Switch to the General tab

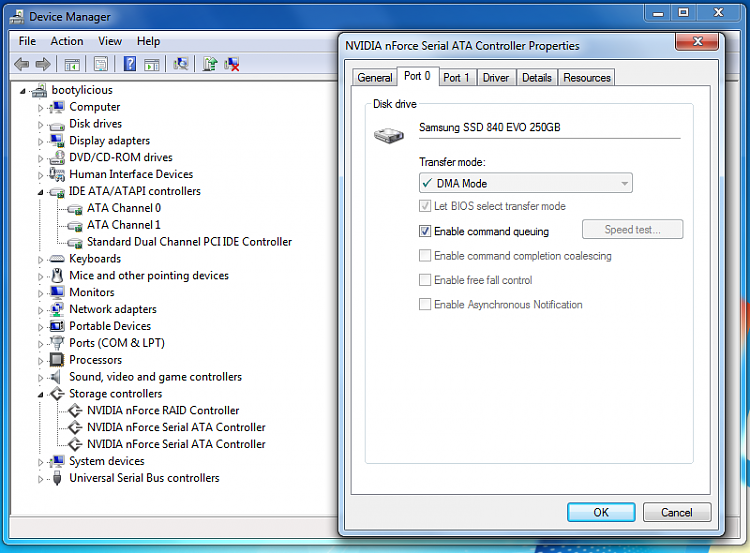click(375, 77)
